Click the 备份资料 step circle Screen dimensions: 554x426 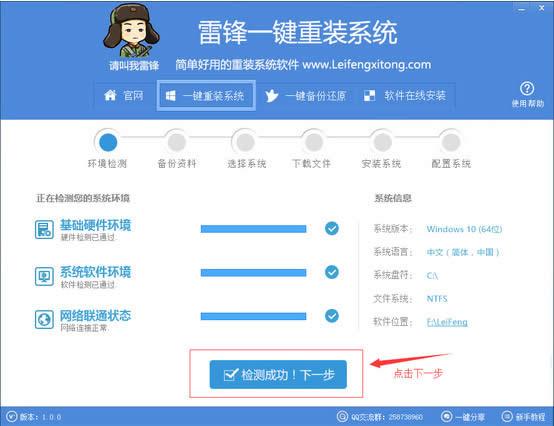point(177,142)
